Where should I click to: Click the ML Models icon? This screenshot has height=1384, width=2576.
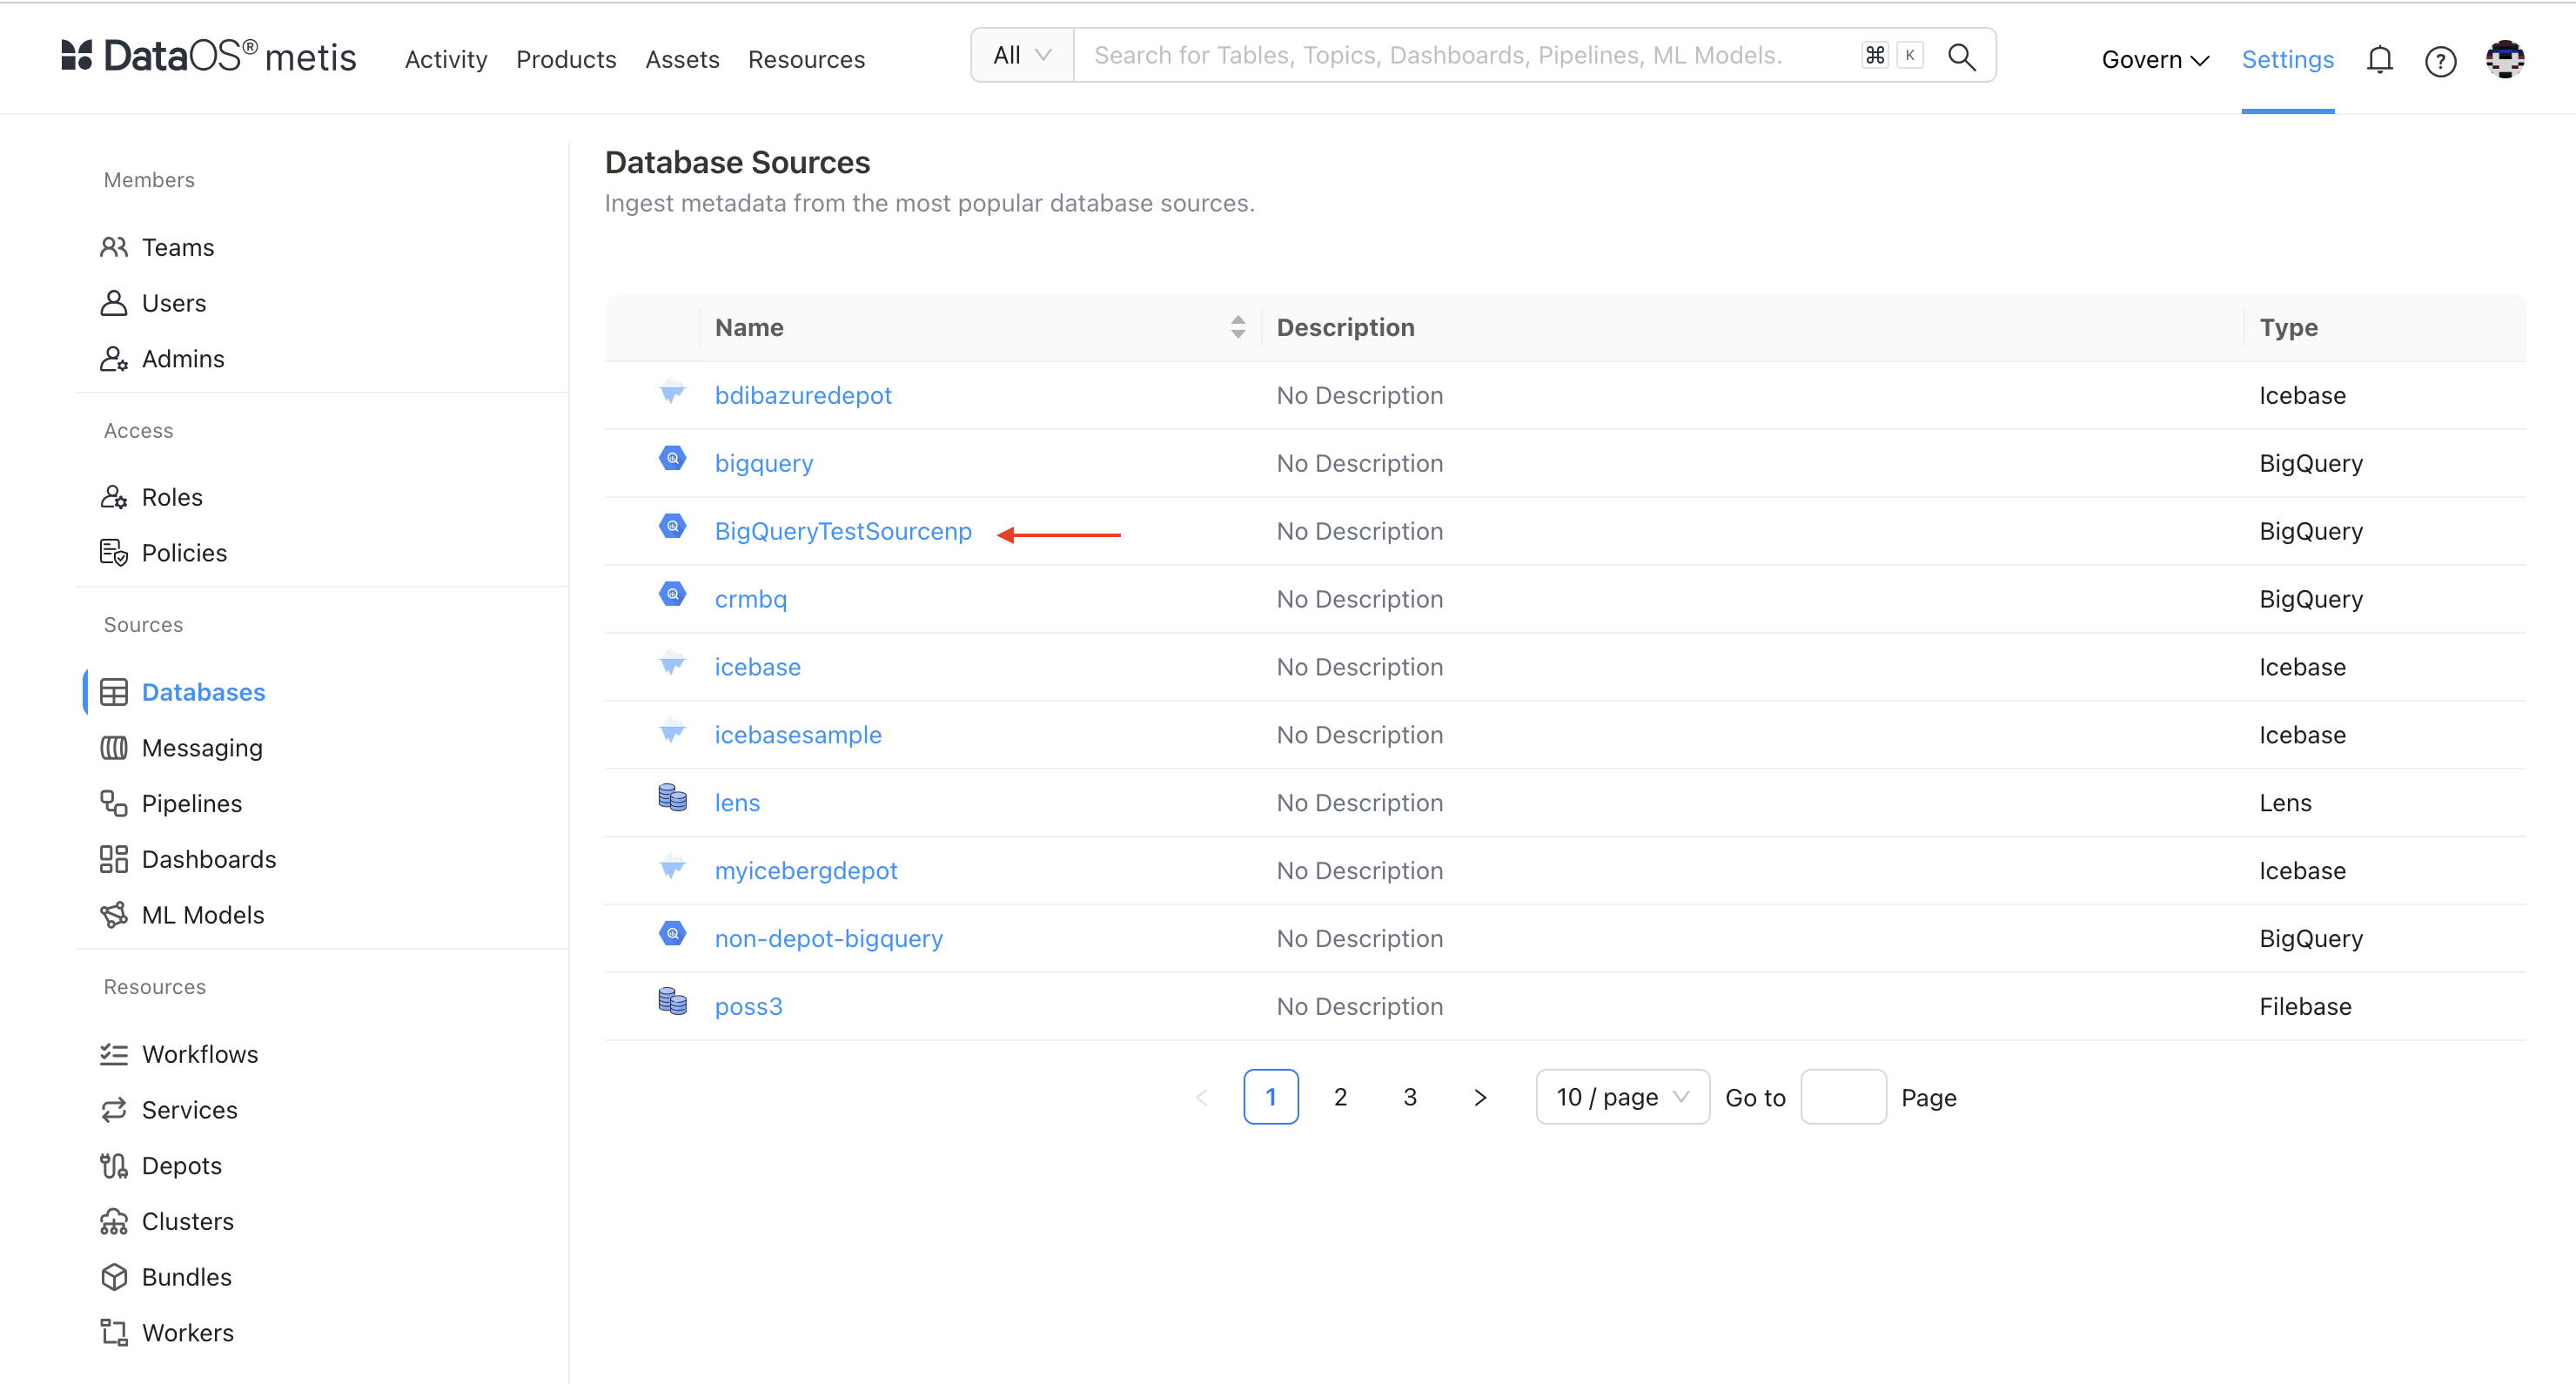click(114, 915)
